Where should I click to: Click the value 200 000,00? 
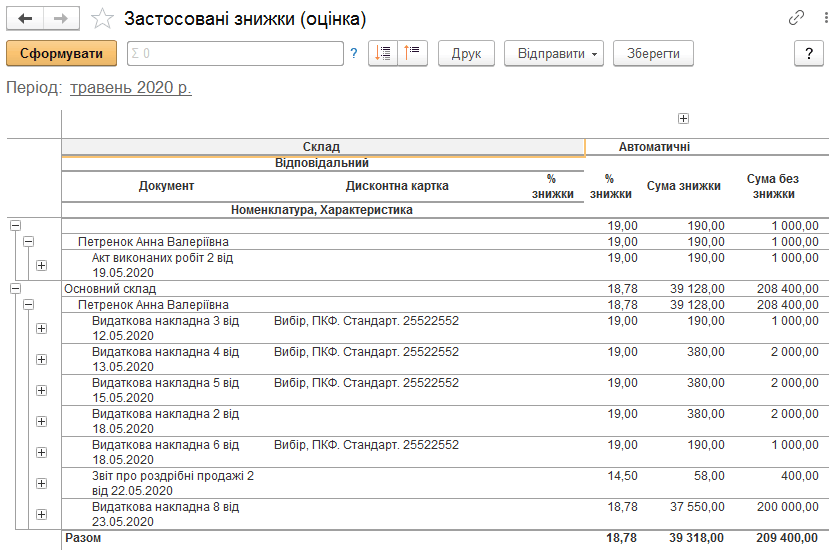[788, 507]
